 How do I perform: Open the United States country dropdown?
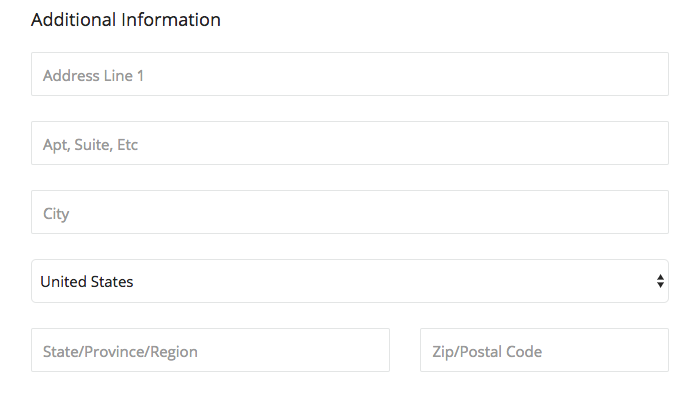coord(349,281)
